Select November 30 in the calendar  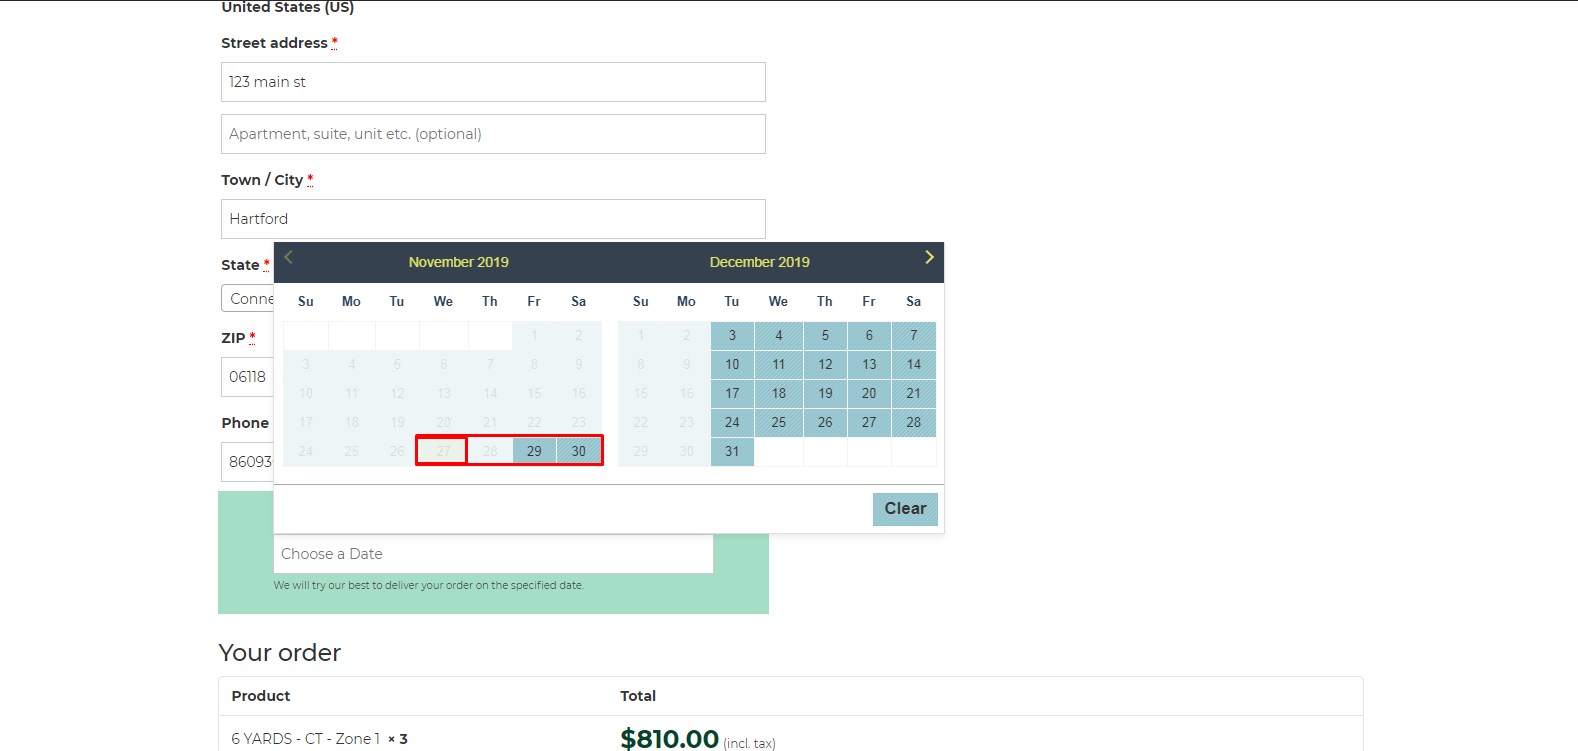(x=579, y=451)
